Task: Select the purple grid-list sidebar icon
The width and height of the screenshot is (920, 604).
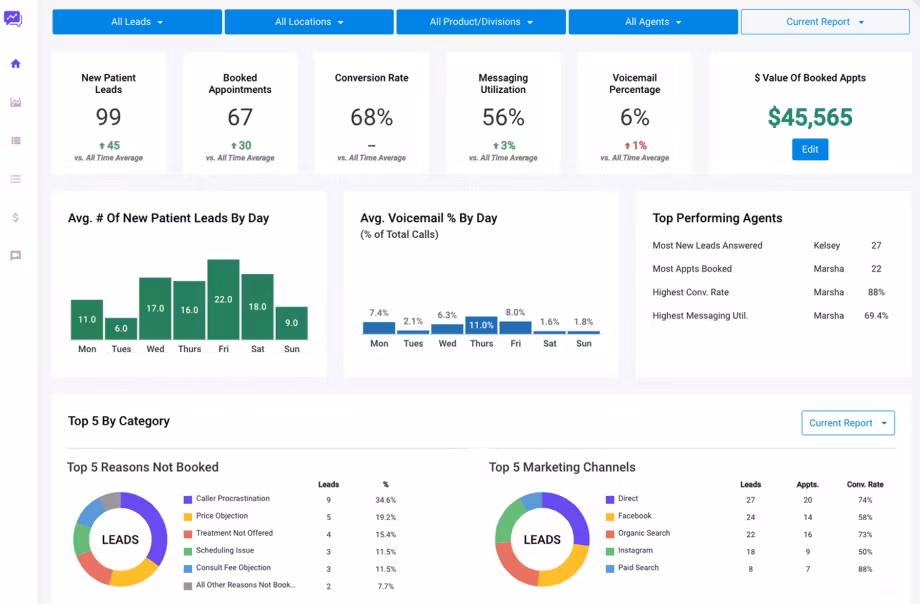Action: coord(16,140)
